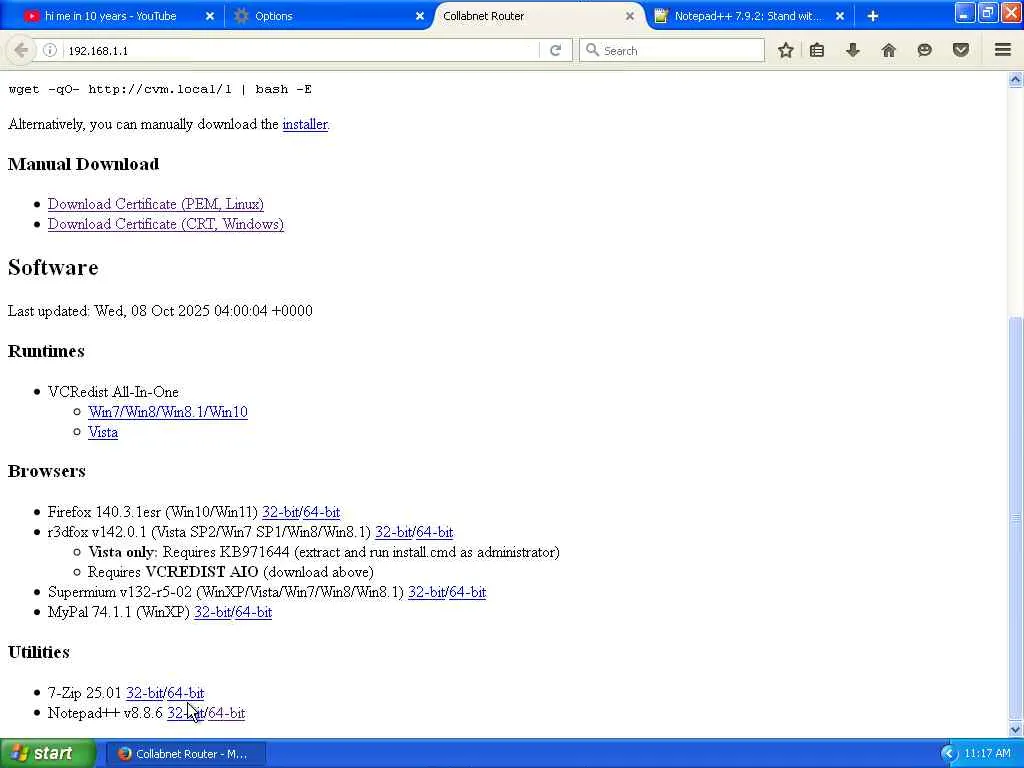
Task: Click the 'Requires KB971644' note
Action: point(324,552)
